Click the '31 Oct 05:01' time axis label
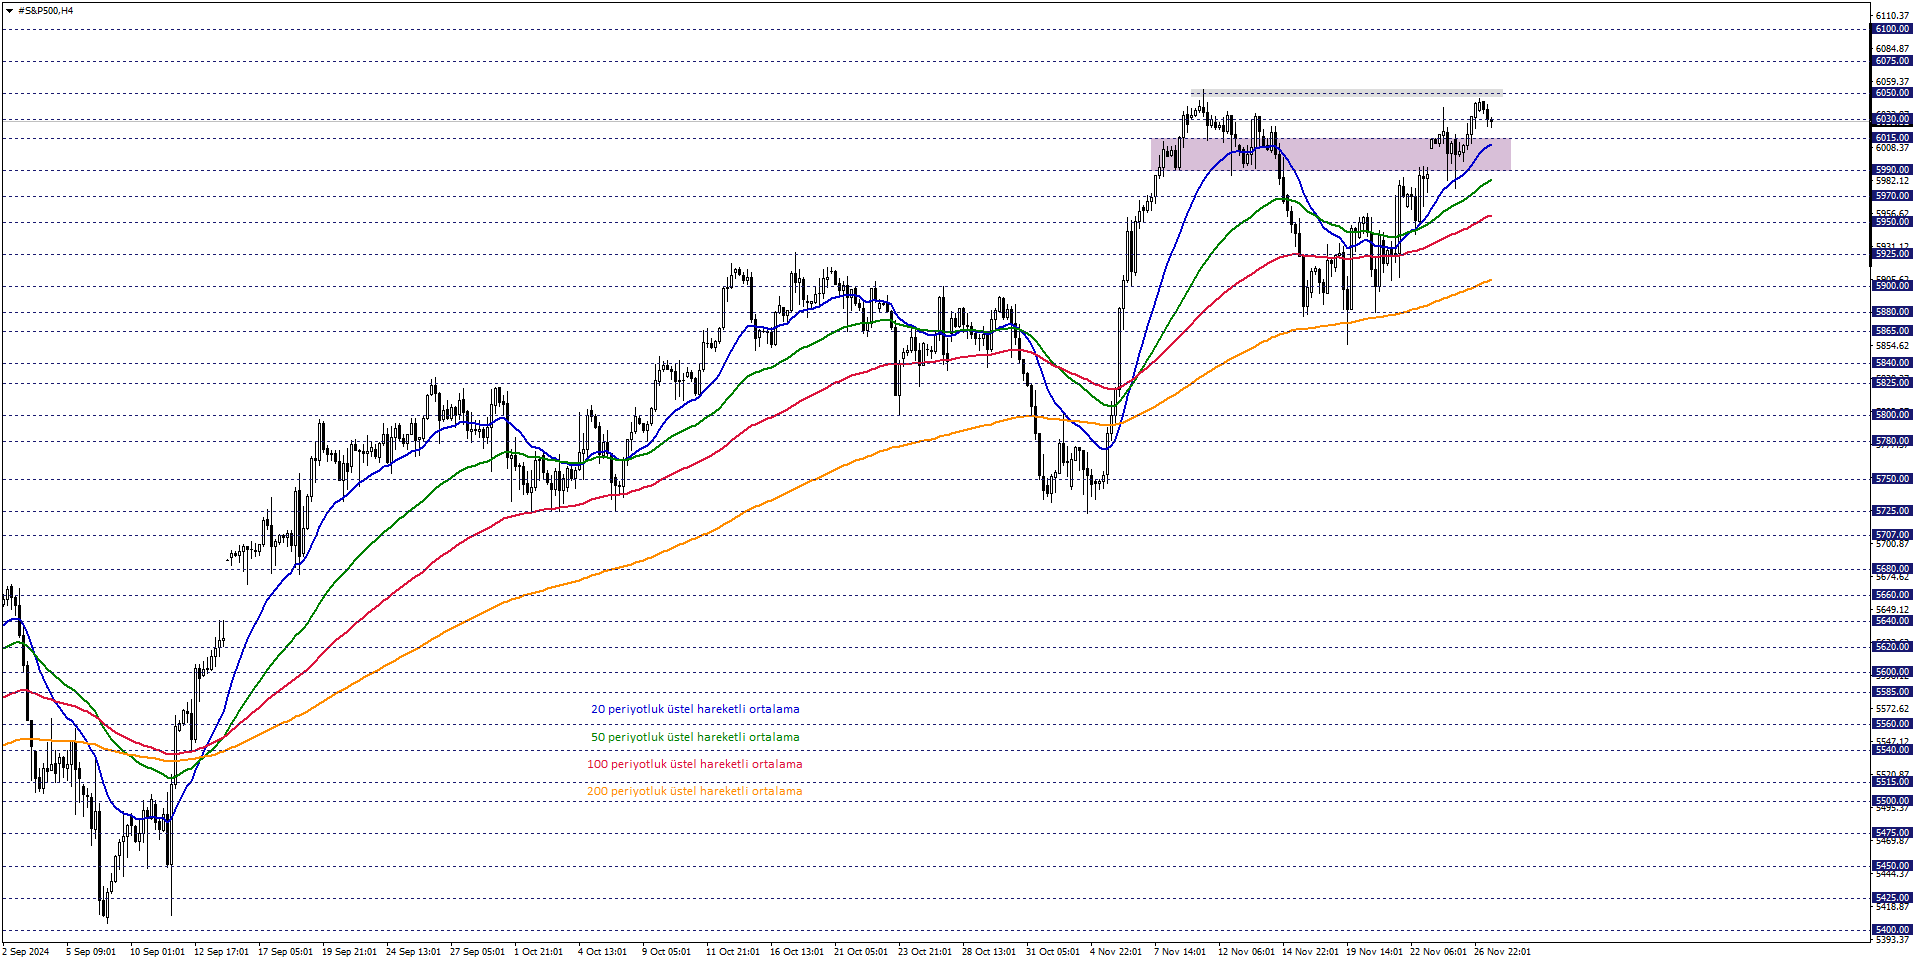 pos(1053,952)
